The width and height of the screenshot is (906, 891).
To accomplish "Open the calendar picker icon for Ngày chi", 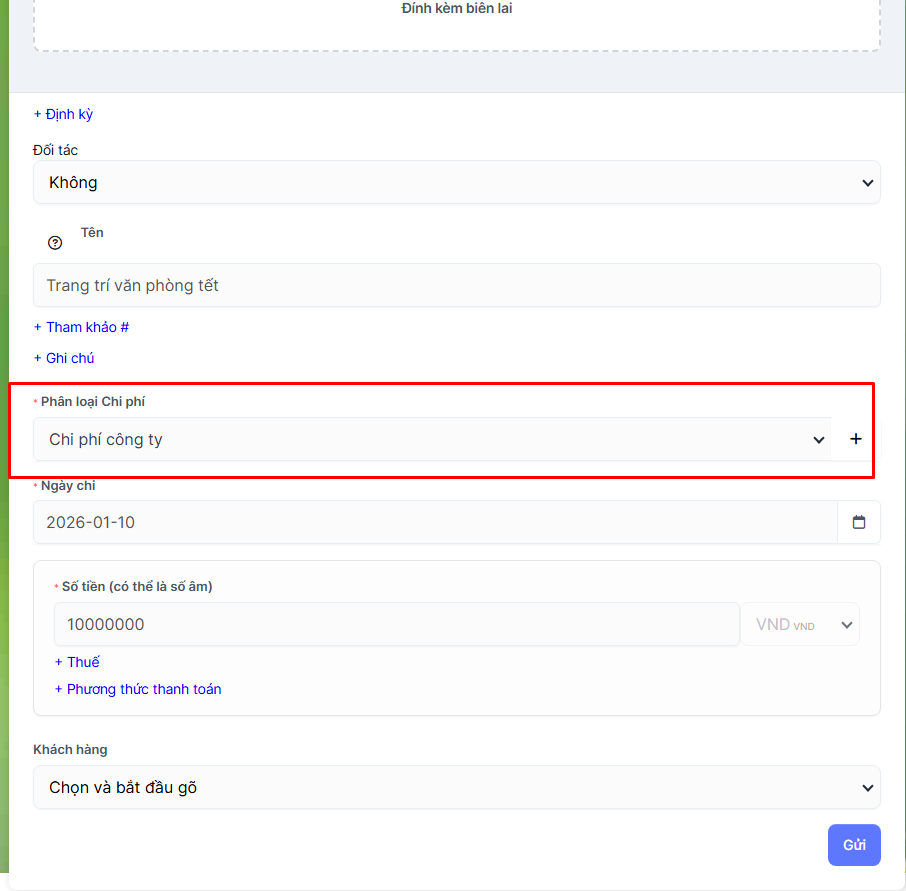I will 859,522.
